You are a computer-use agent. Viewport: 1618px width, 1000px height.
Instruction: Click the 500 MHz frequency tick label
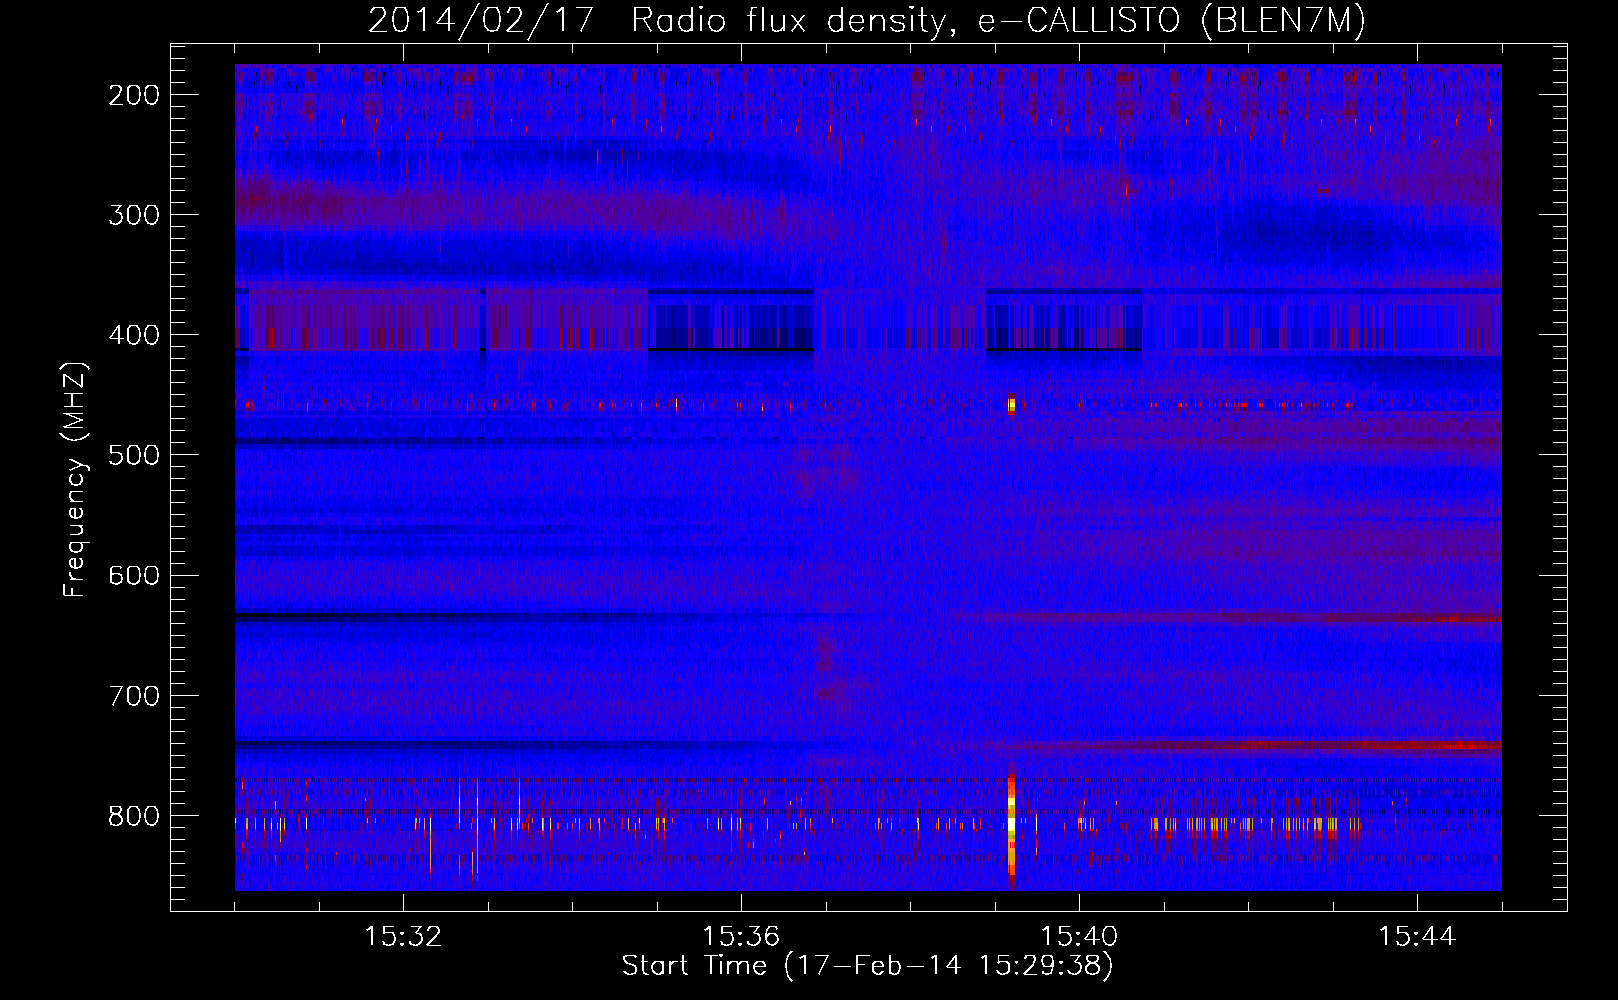tap(133, 455)
